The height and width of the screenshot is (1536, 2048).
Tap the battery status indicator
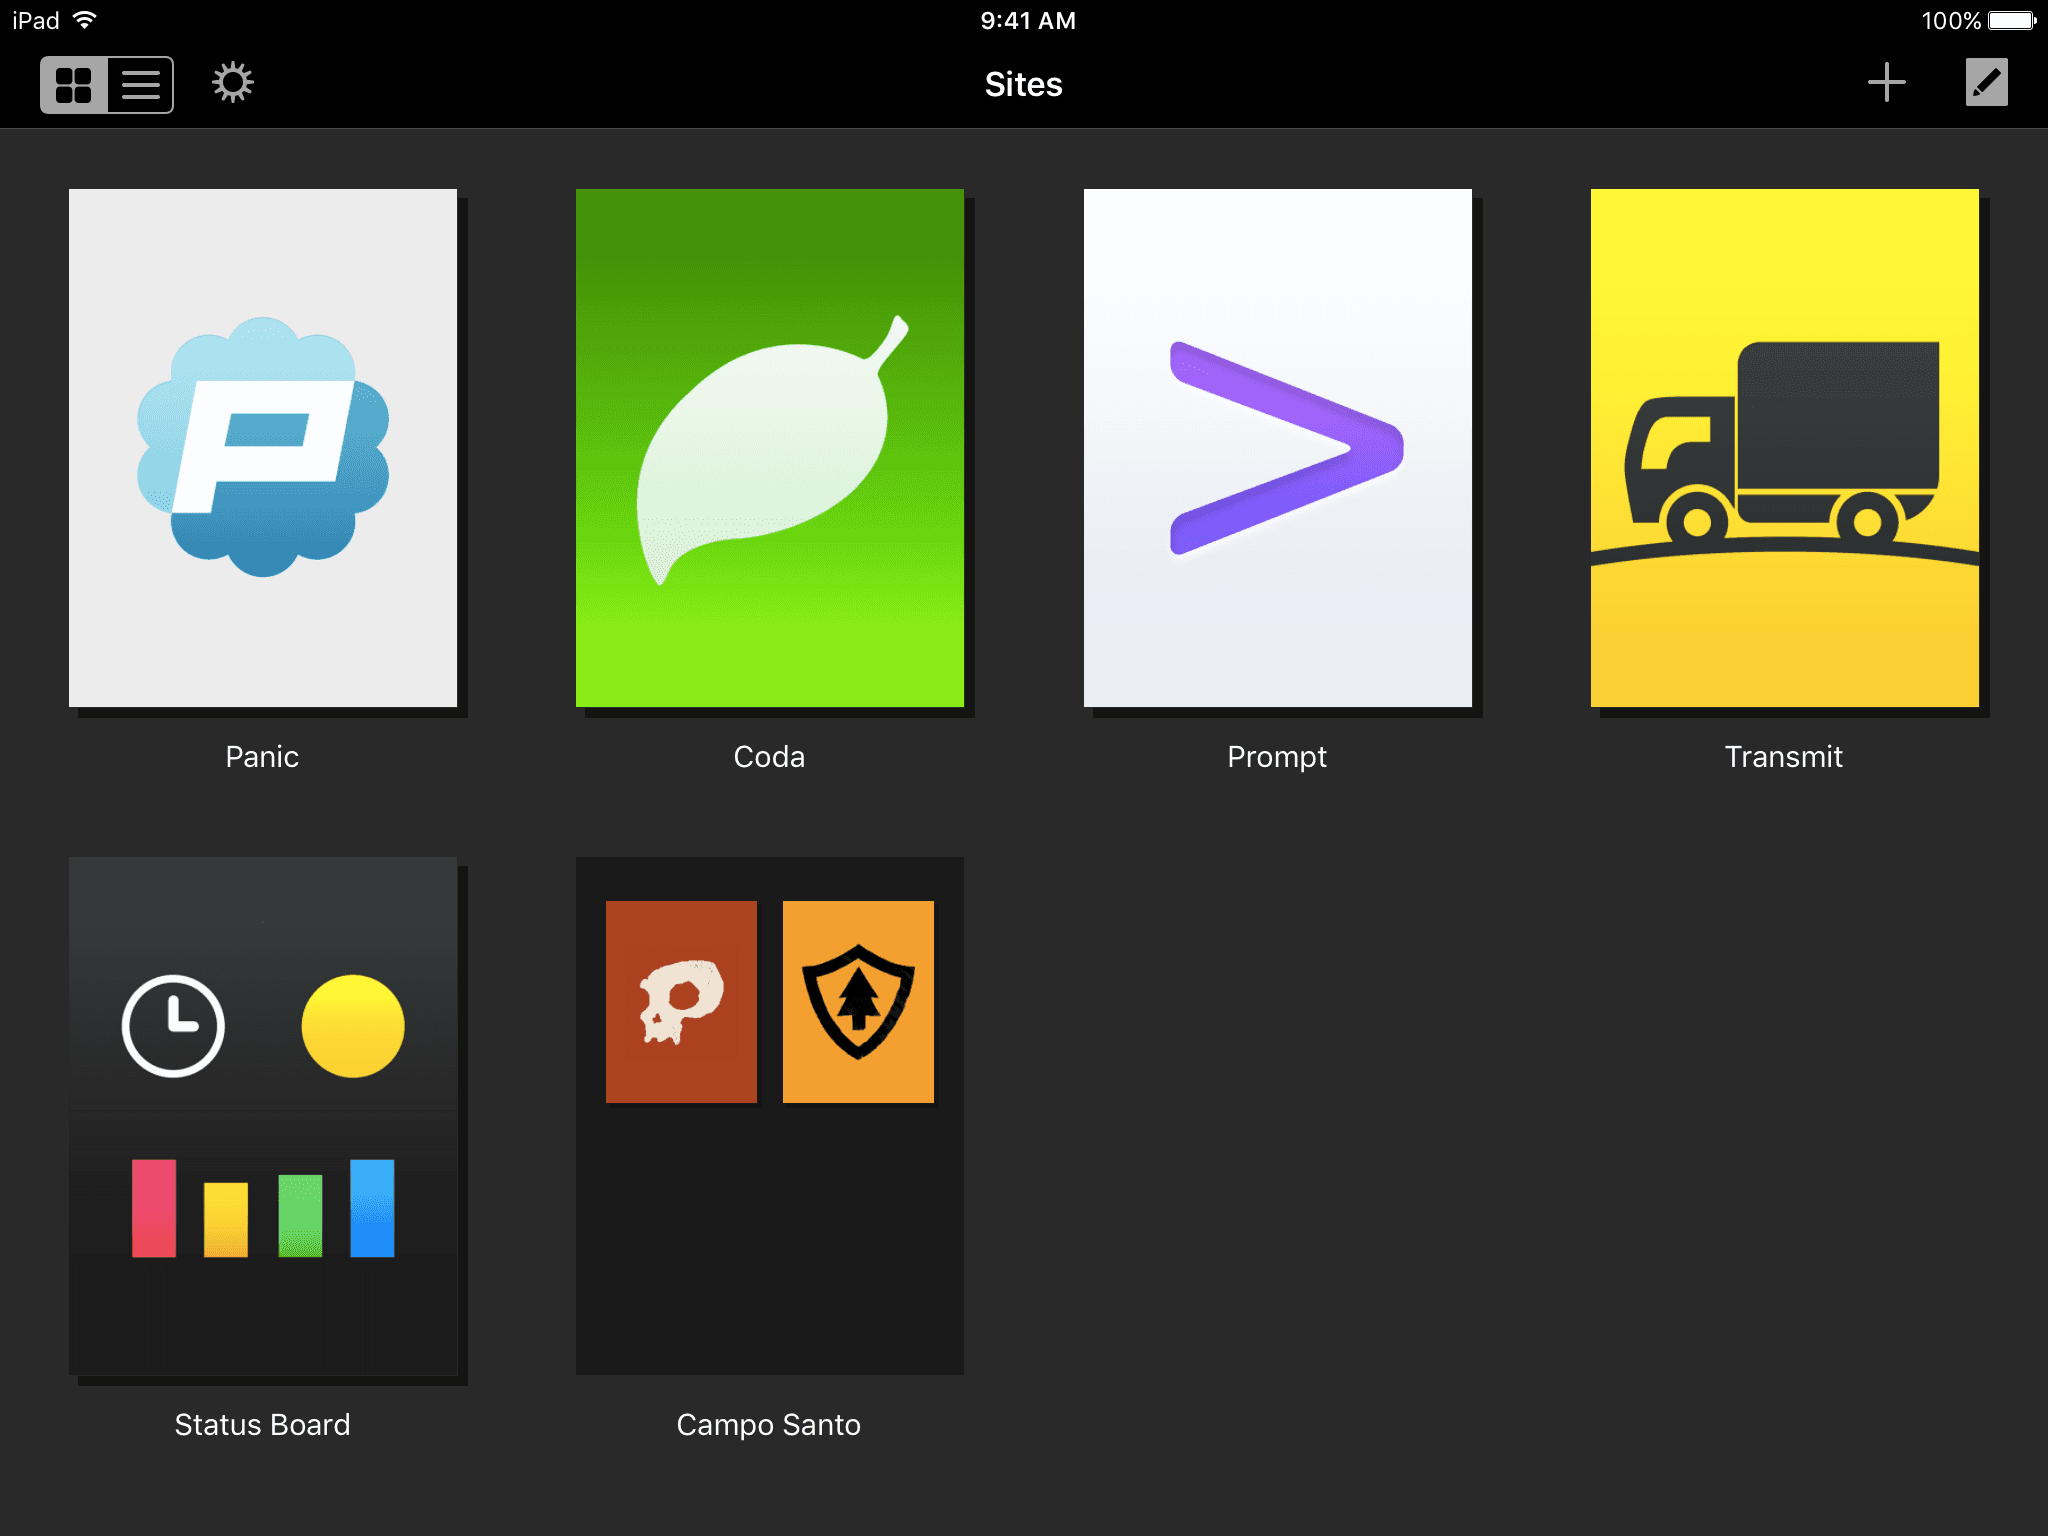click(2012, 21)
